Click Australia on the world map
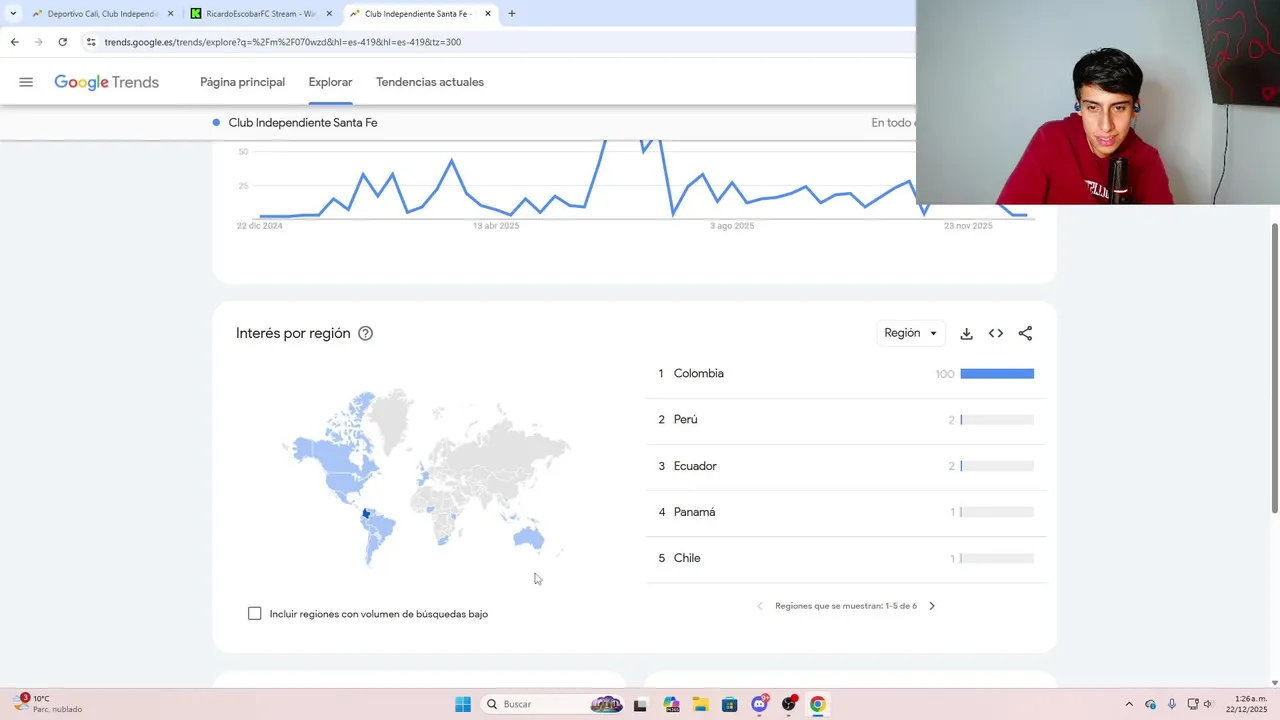 pos(528,540)
